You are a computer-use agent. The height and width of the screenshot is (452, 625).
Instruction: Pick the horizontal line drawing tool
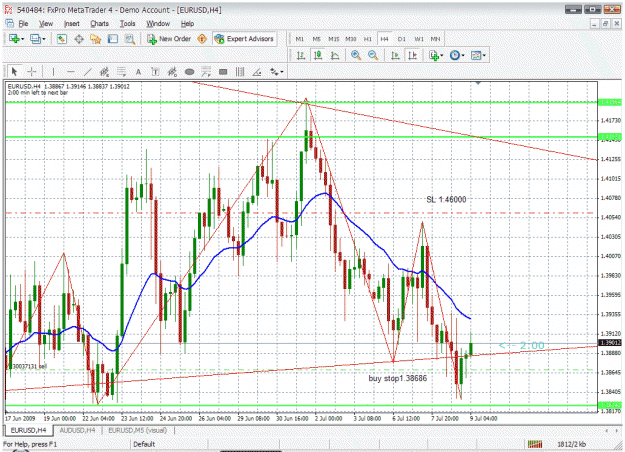(x=71, y=72)
